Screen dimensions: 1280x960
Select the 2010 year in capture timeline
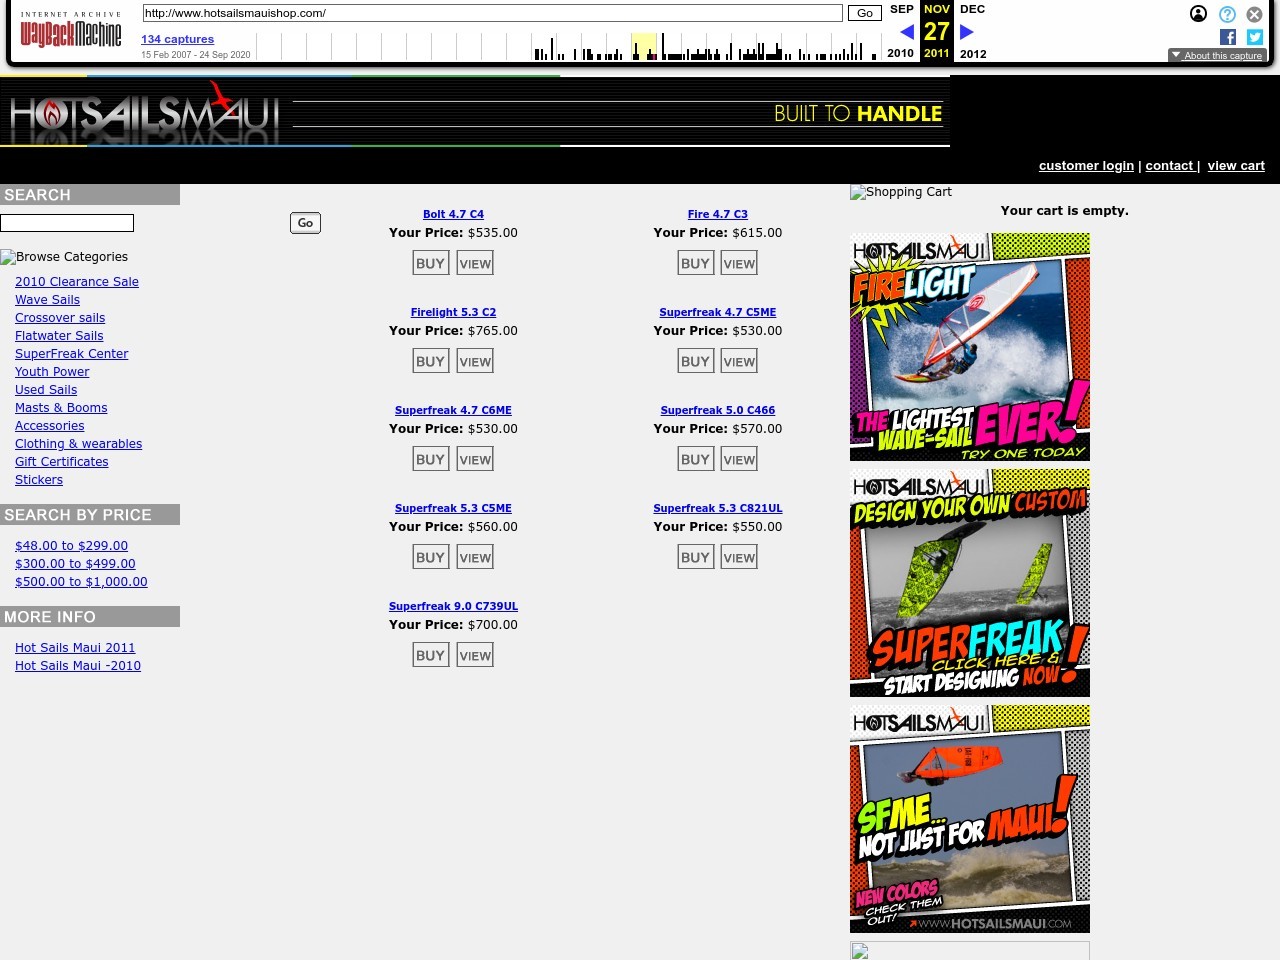click(900, 54)
